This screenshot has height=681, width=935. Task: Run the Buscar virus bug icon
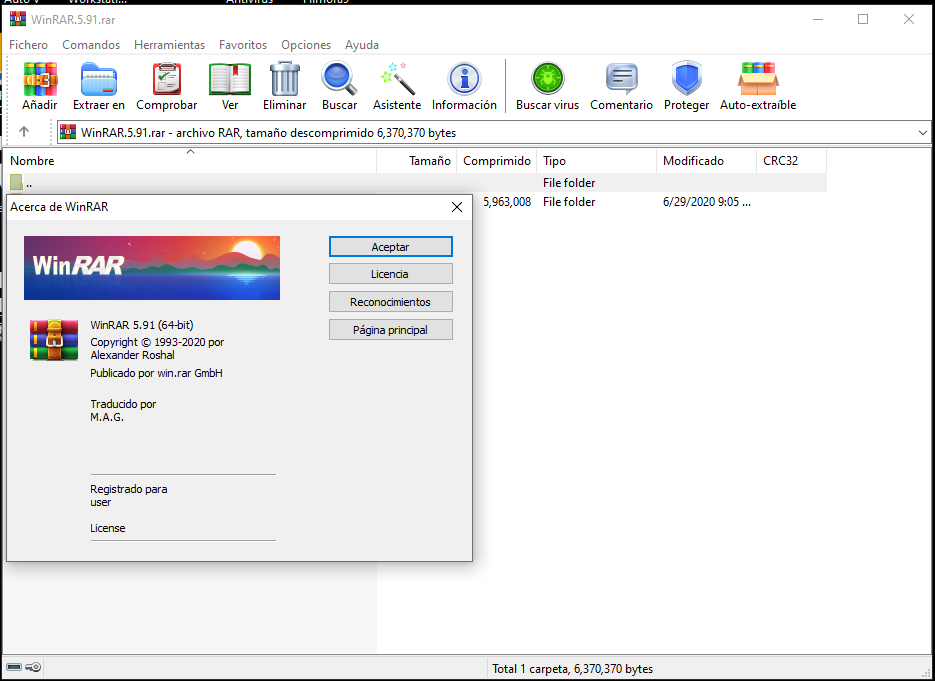pos(547,79)
